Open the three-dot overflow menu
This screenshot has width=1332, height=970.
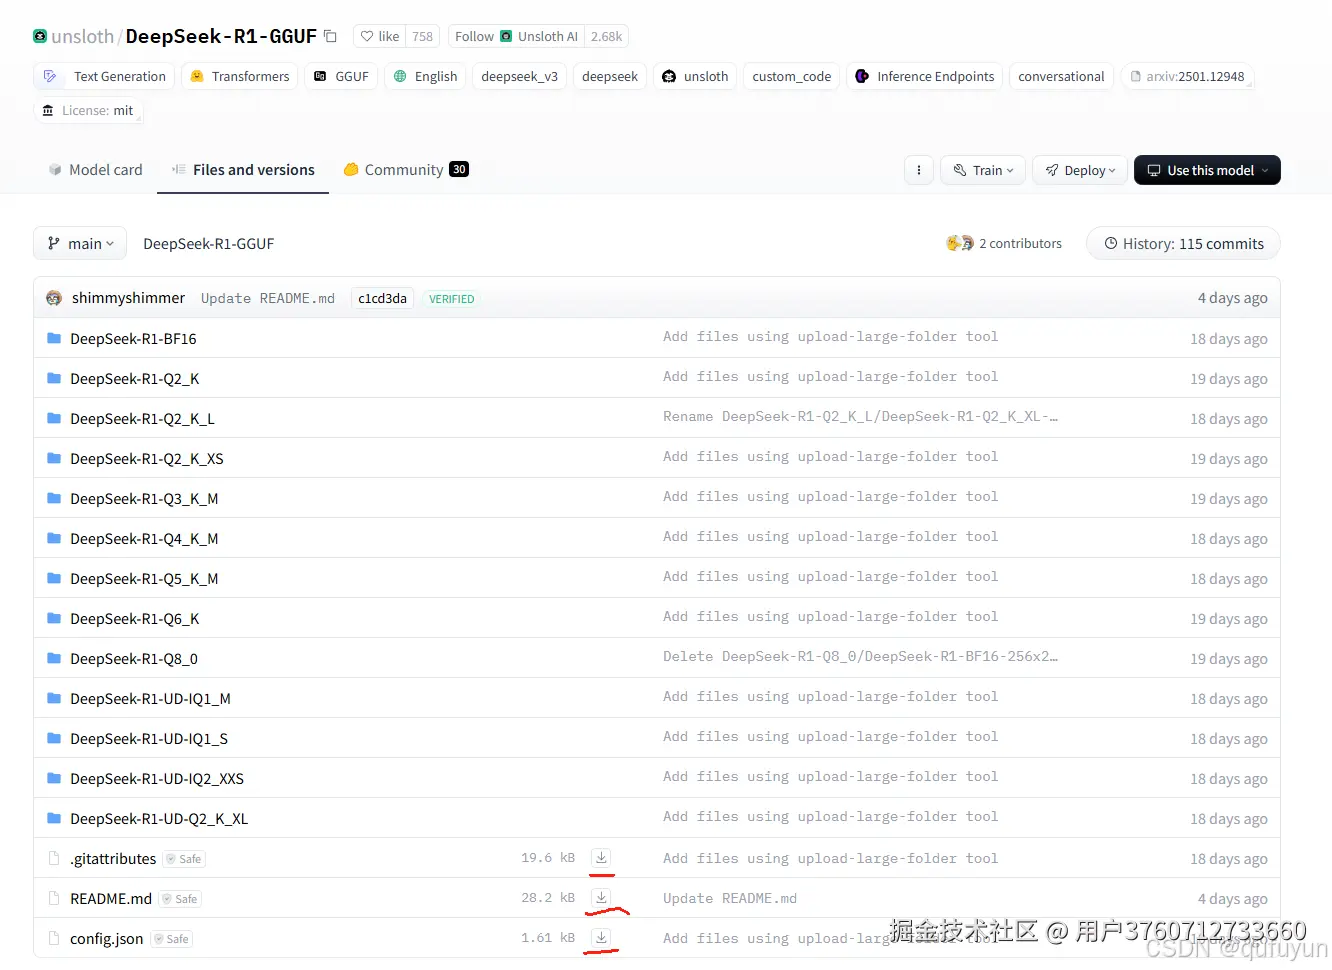(x=918, y=170)
